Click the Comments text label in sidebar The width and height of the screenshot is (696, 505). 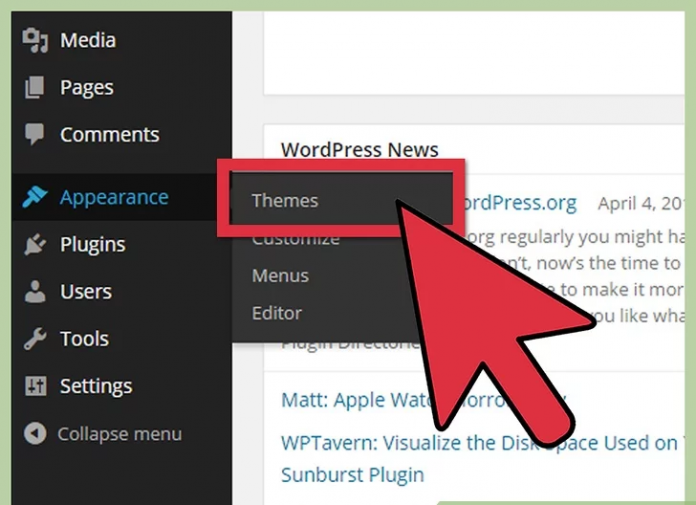[x=109, y=134]
